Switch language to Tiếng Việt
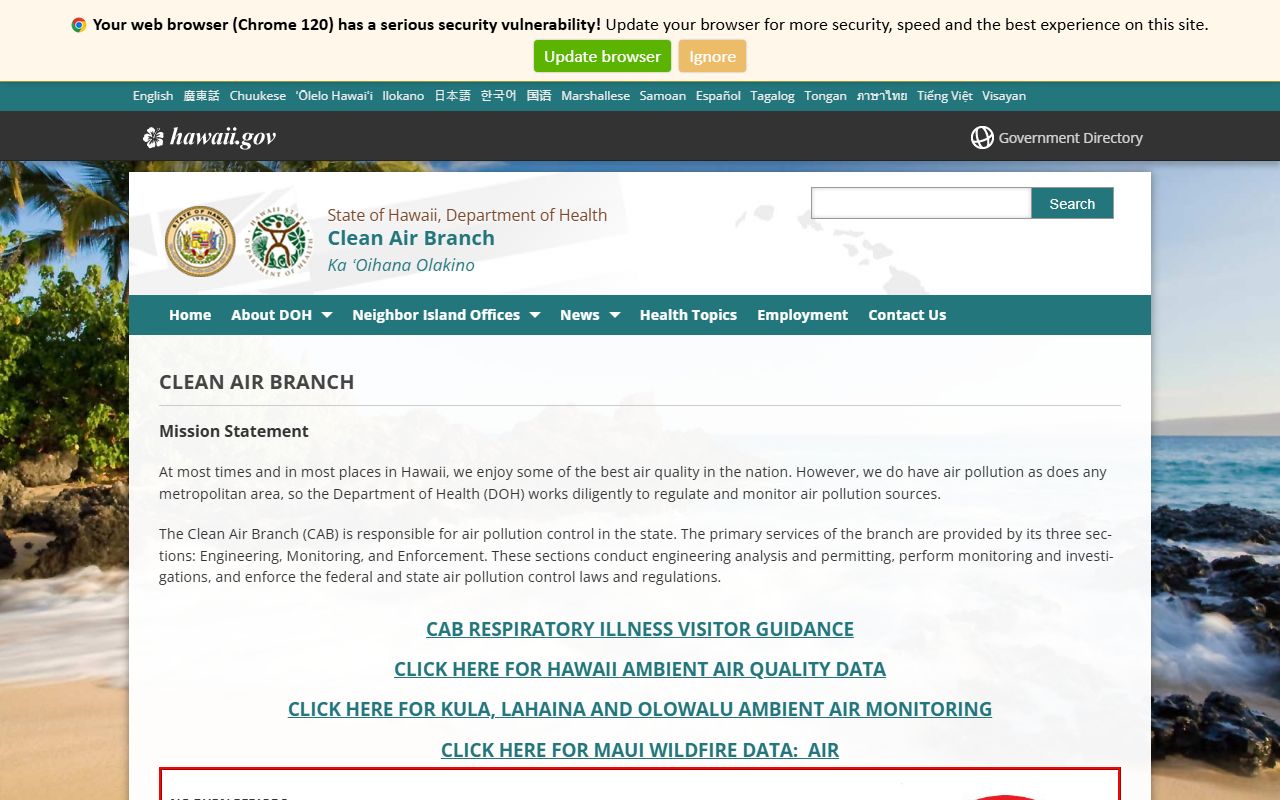The image size is (1280, 800). coord(945,96)
